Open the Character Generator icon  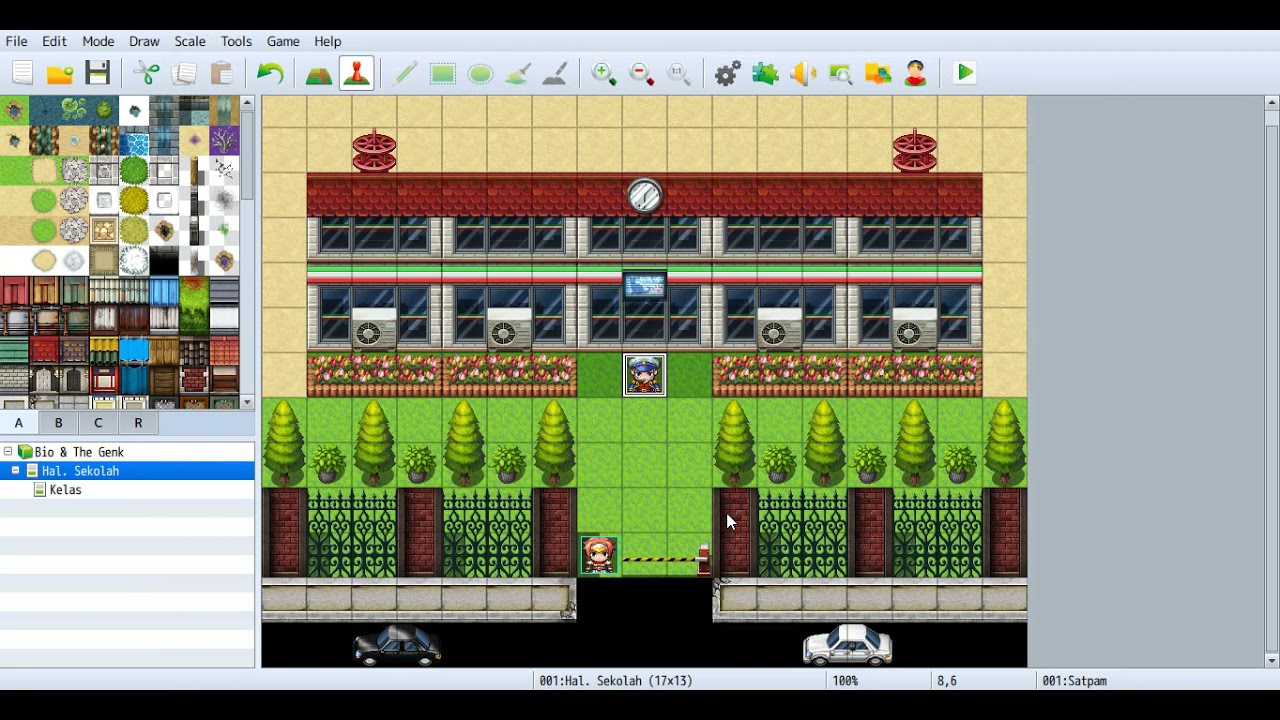coord(916,73)
